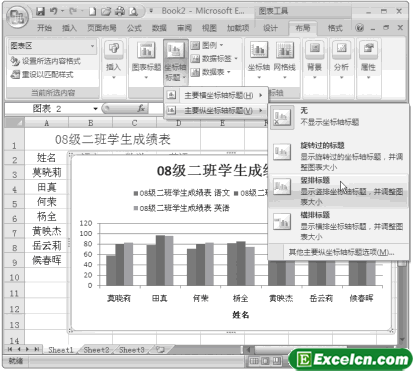Open 坐标轴 axes menu

259,61
